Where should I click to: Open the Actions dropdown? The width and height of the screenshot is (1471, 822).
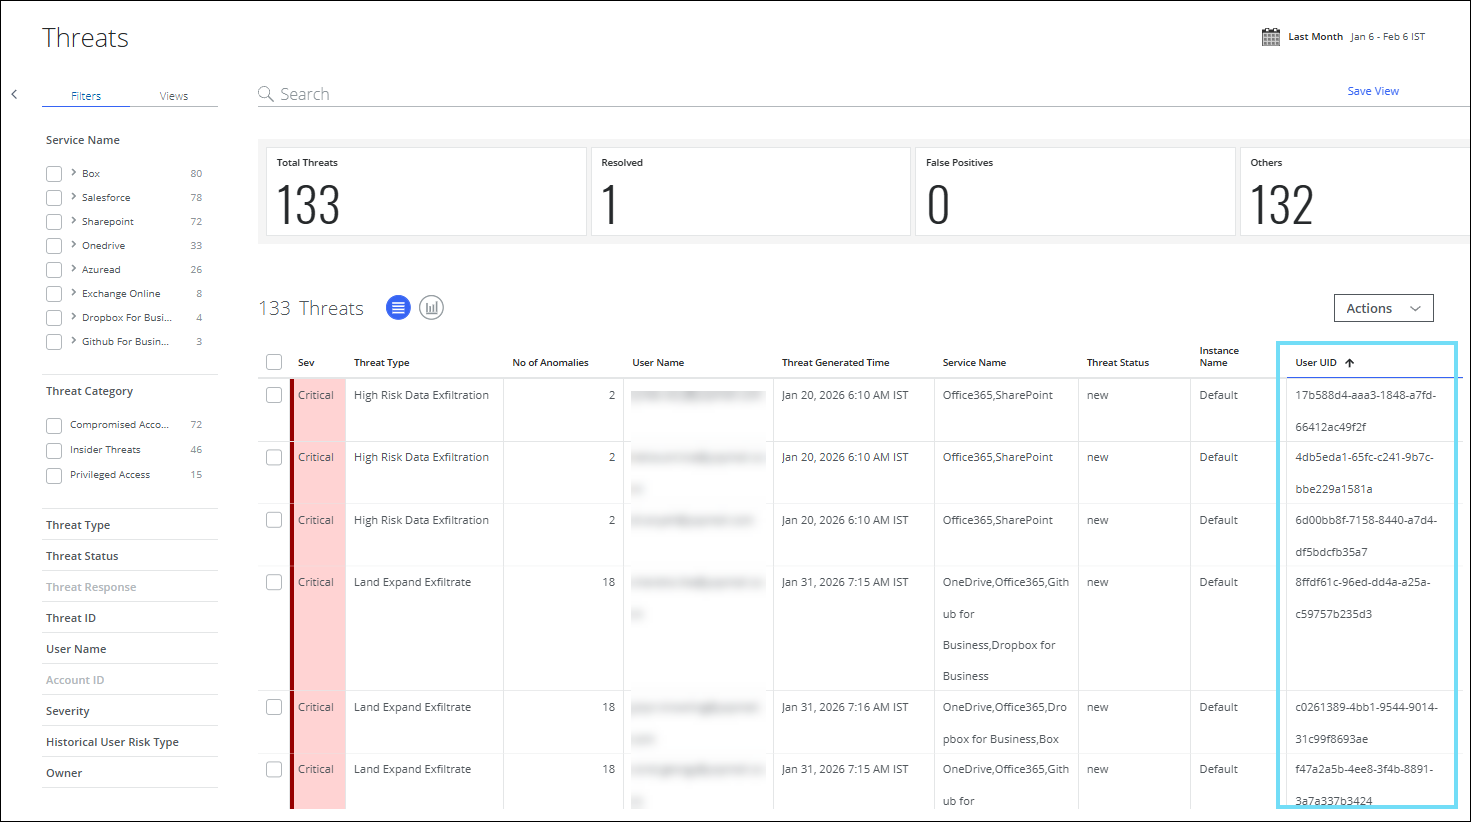point(1383,308)
